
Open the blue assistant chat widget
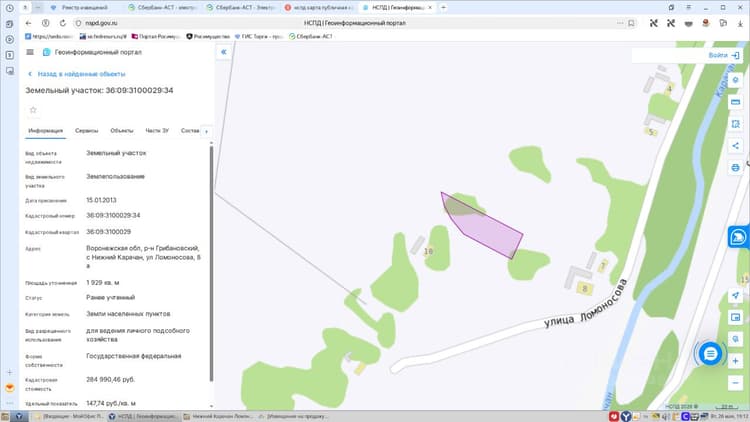pos(739,237)
